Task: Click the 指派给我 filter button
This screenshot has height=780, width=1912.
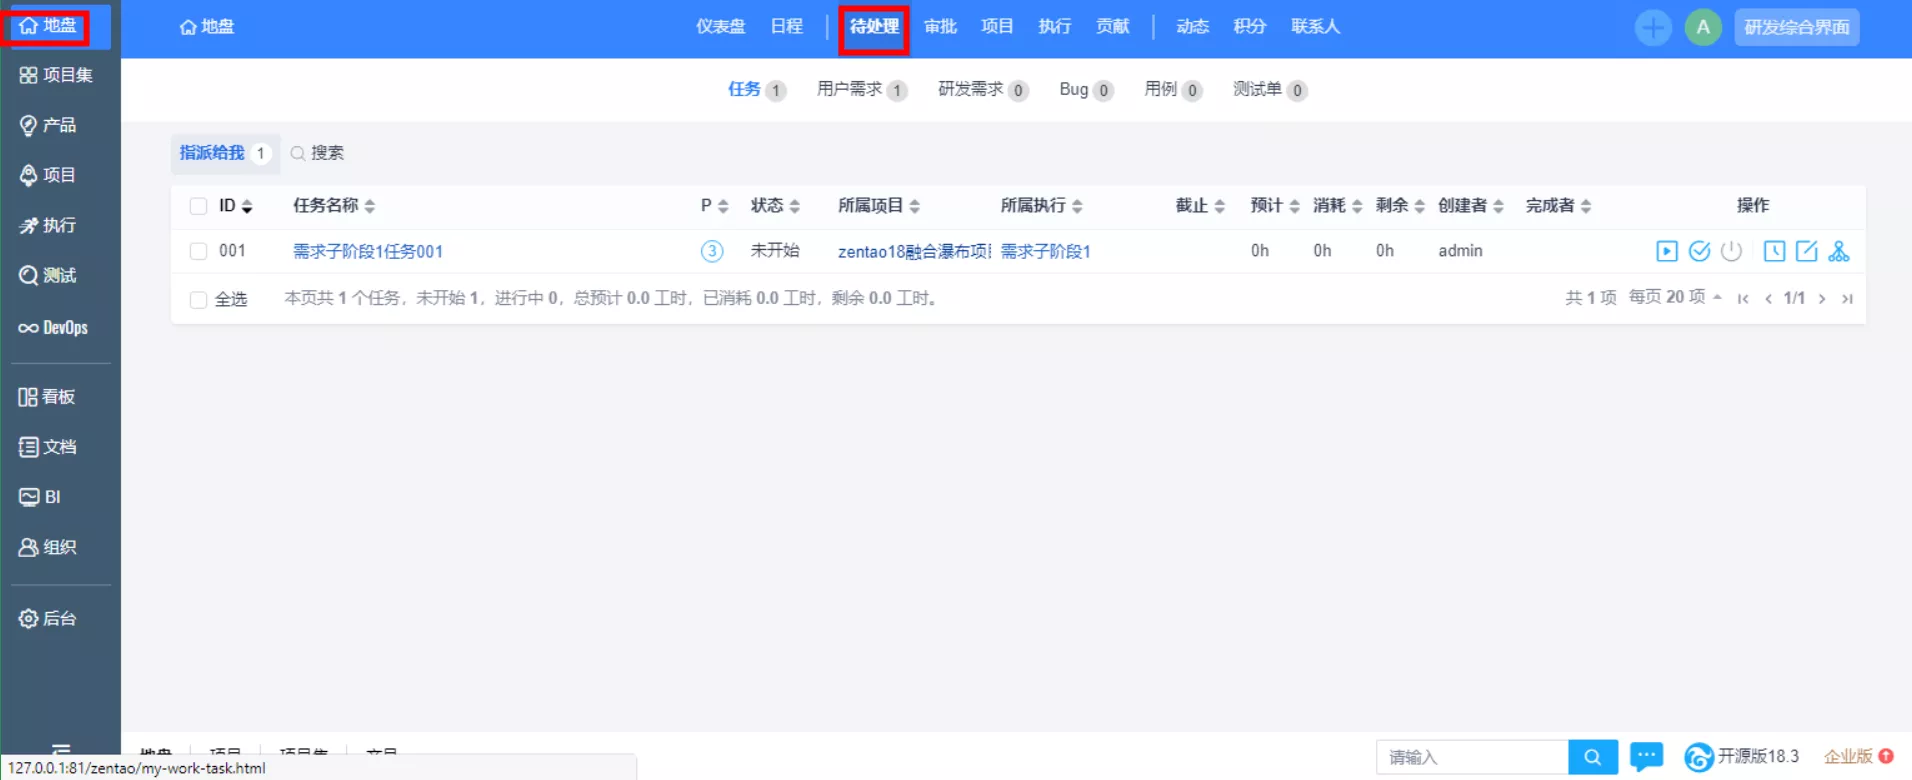Action: (225, 153)
